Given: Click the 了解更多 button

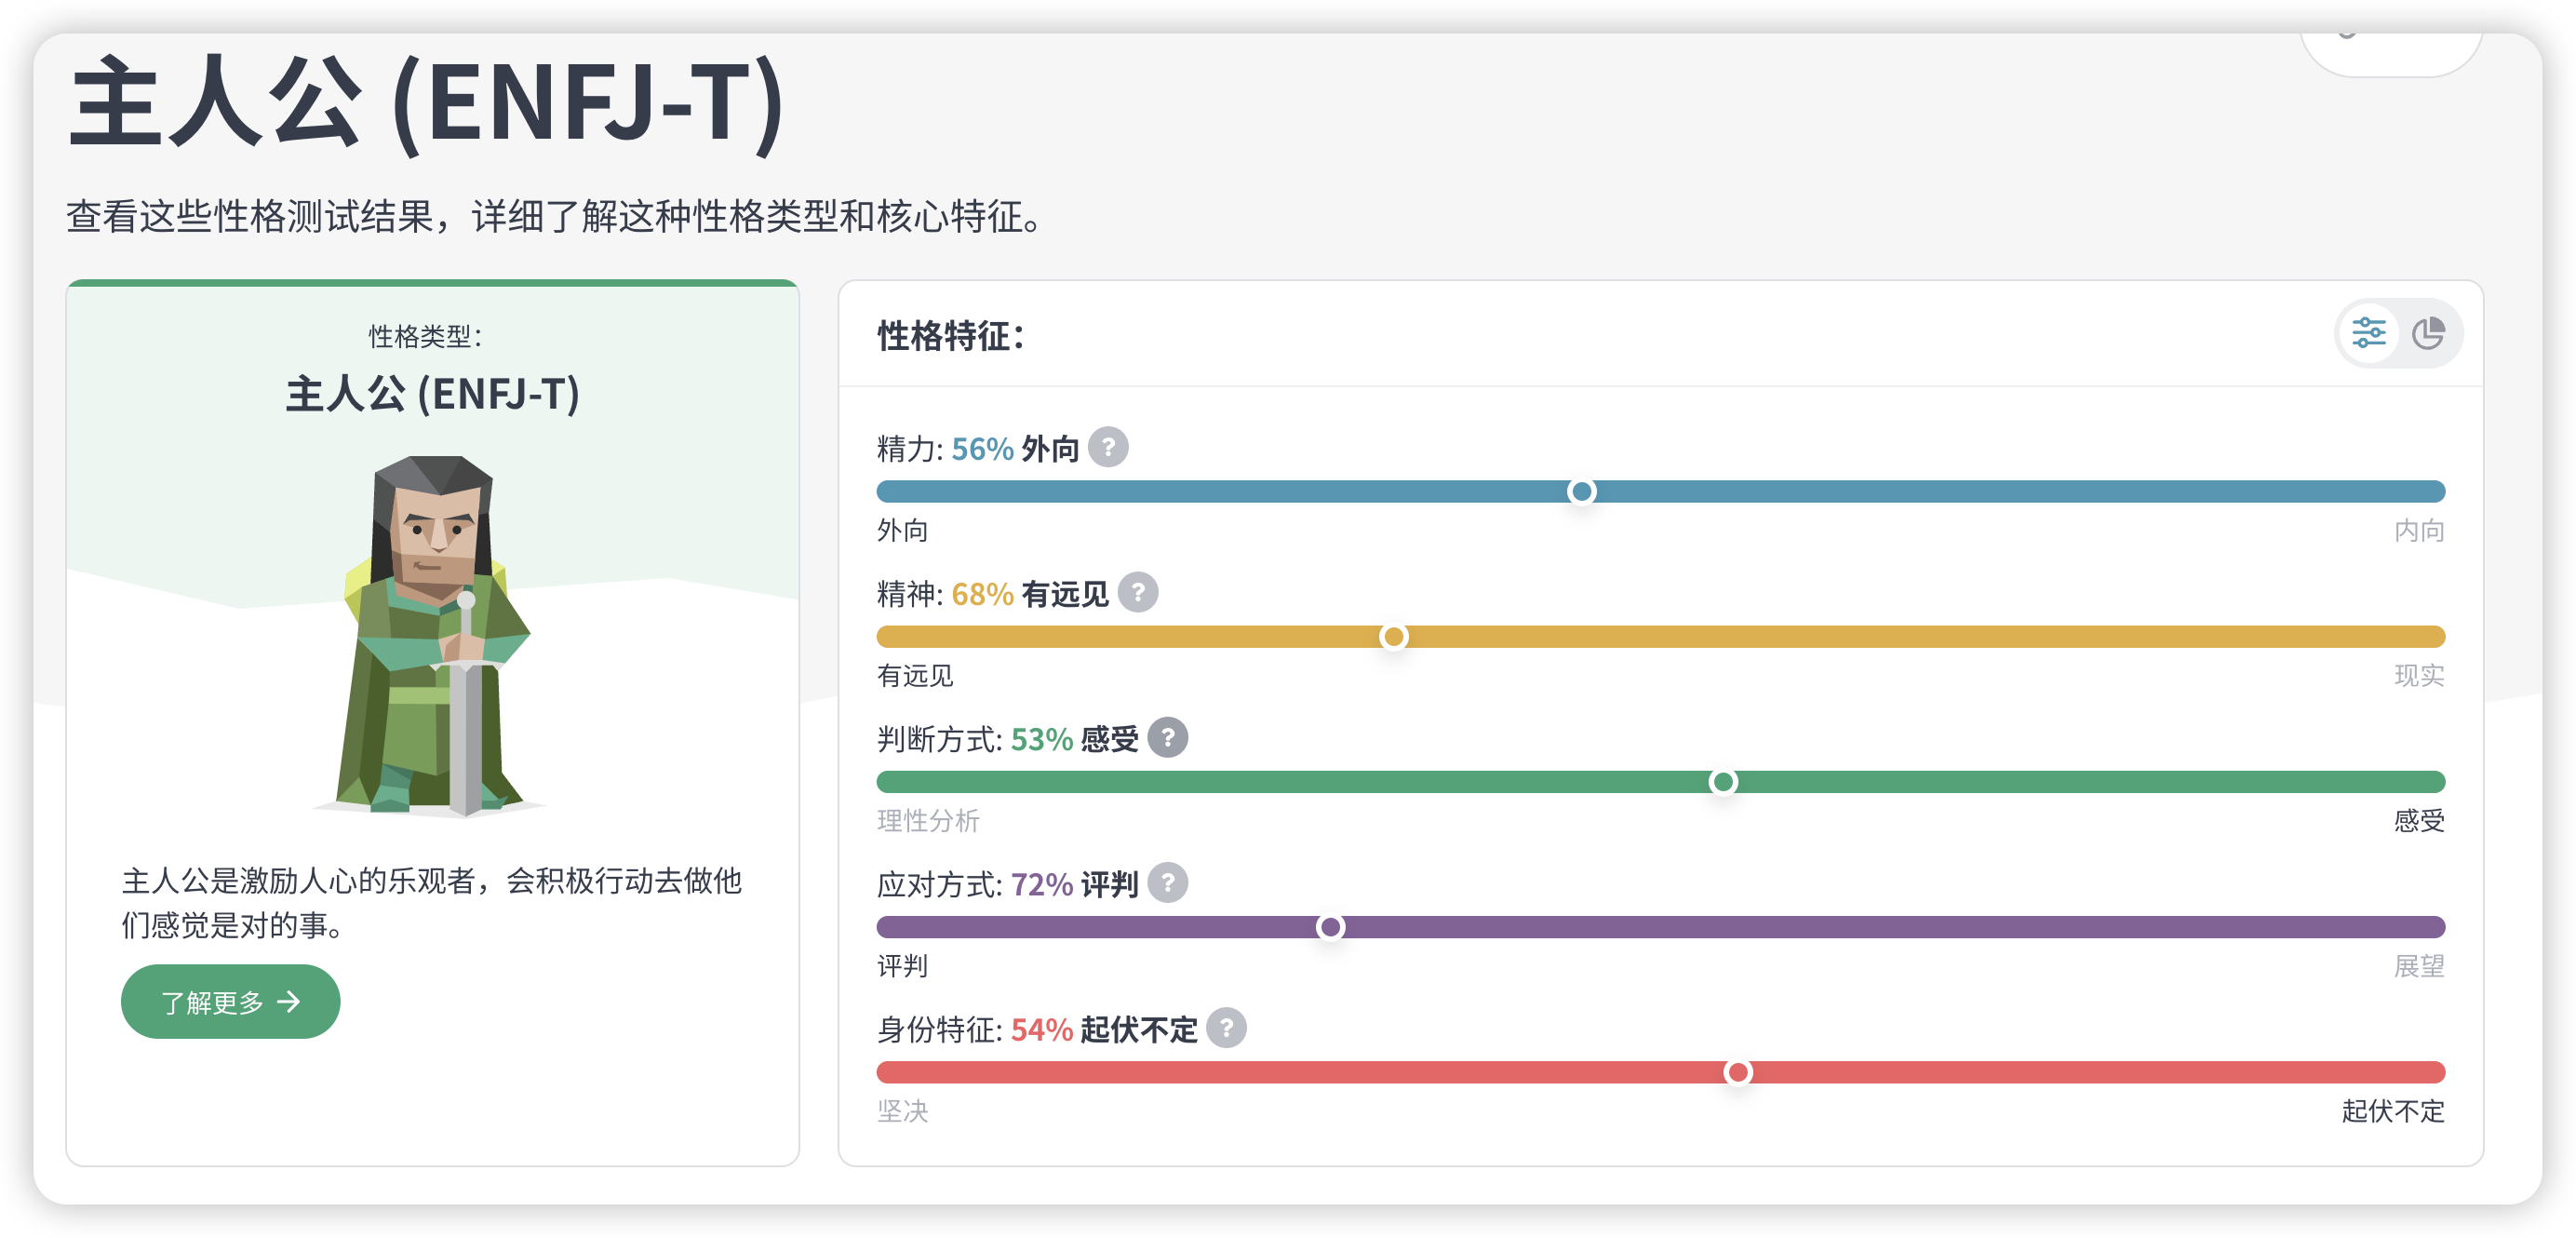Looking at the screenshot, I should [x=230, y=1001].
